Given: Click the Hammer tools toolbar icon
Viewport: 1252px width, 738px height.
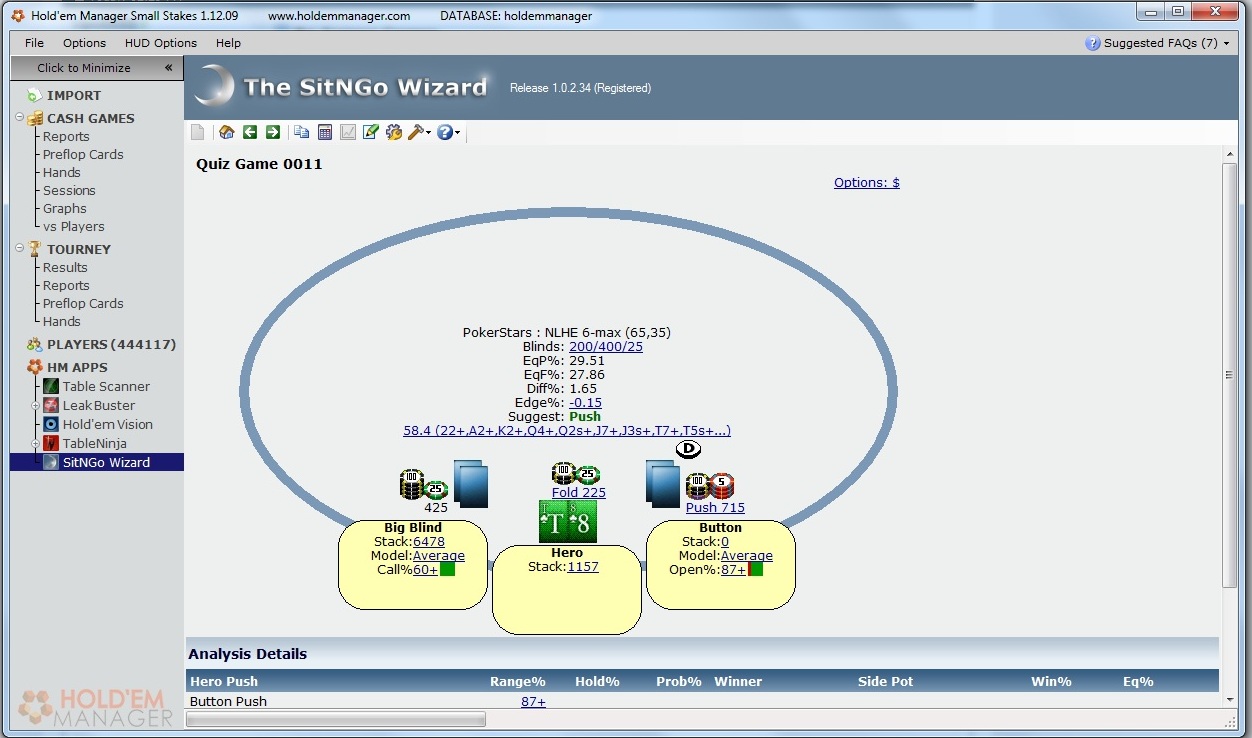Looking at the screenshot, I should pyautogui.click(x=416, y=132).
